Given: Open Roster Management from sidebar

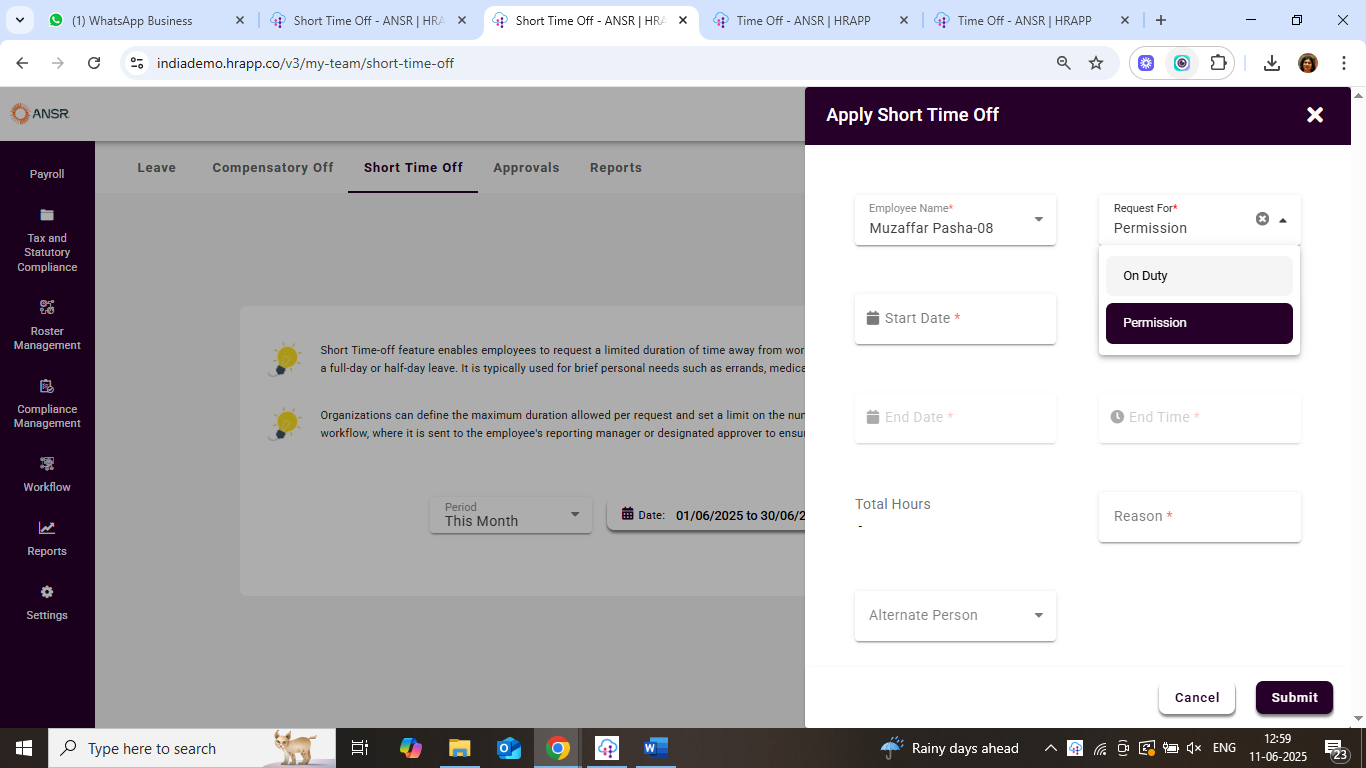Looking at the screenshot, I should click(47, 307).
